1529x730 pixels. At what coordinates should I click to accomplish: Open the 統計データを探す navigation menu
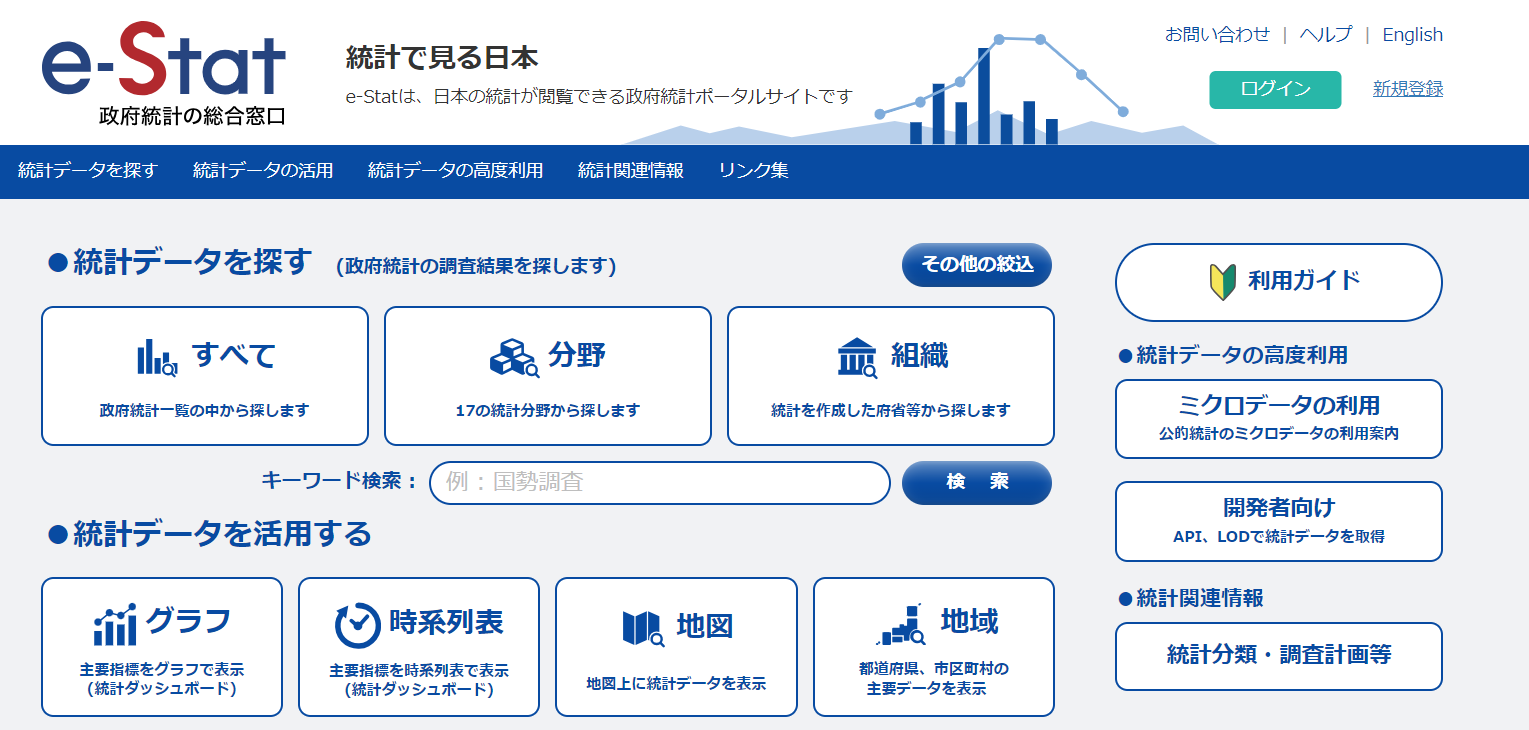tap(88, 171)
